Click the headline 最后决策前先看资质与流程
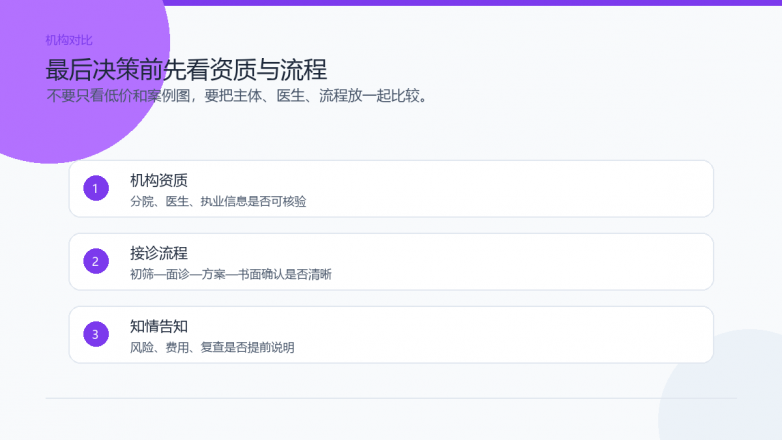The height and width of the screenshot is (440, 782). 186,69
